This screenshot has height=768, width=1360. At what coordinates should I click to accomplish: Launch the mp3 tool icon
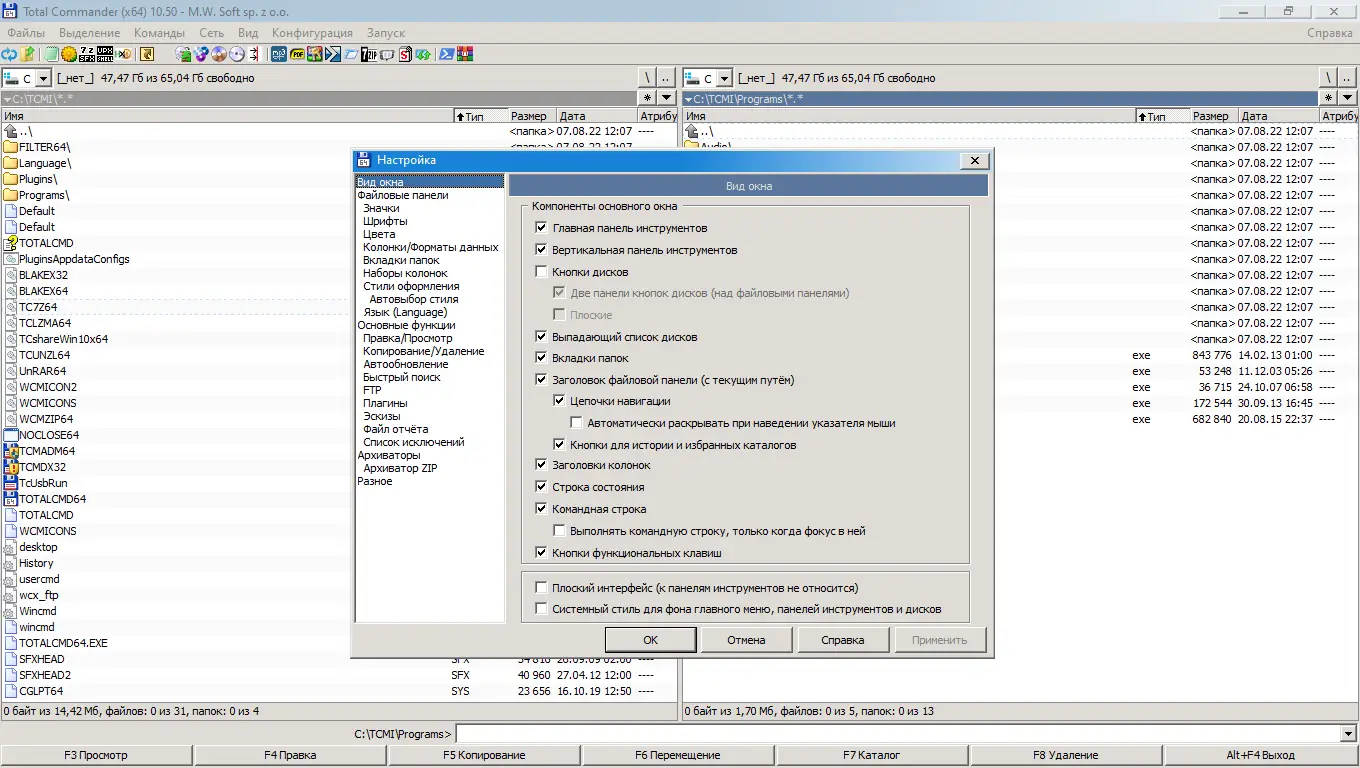tap(279, 54)
